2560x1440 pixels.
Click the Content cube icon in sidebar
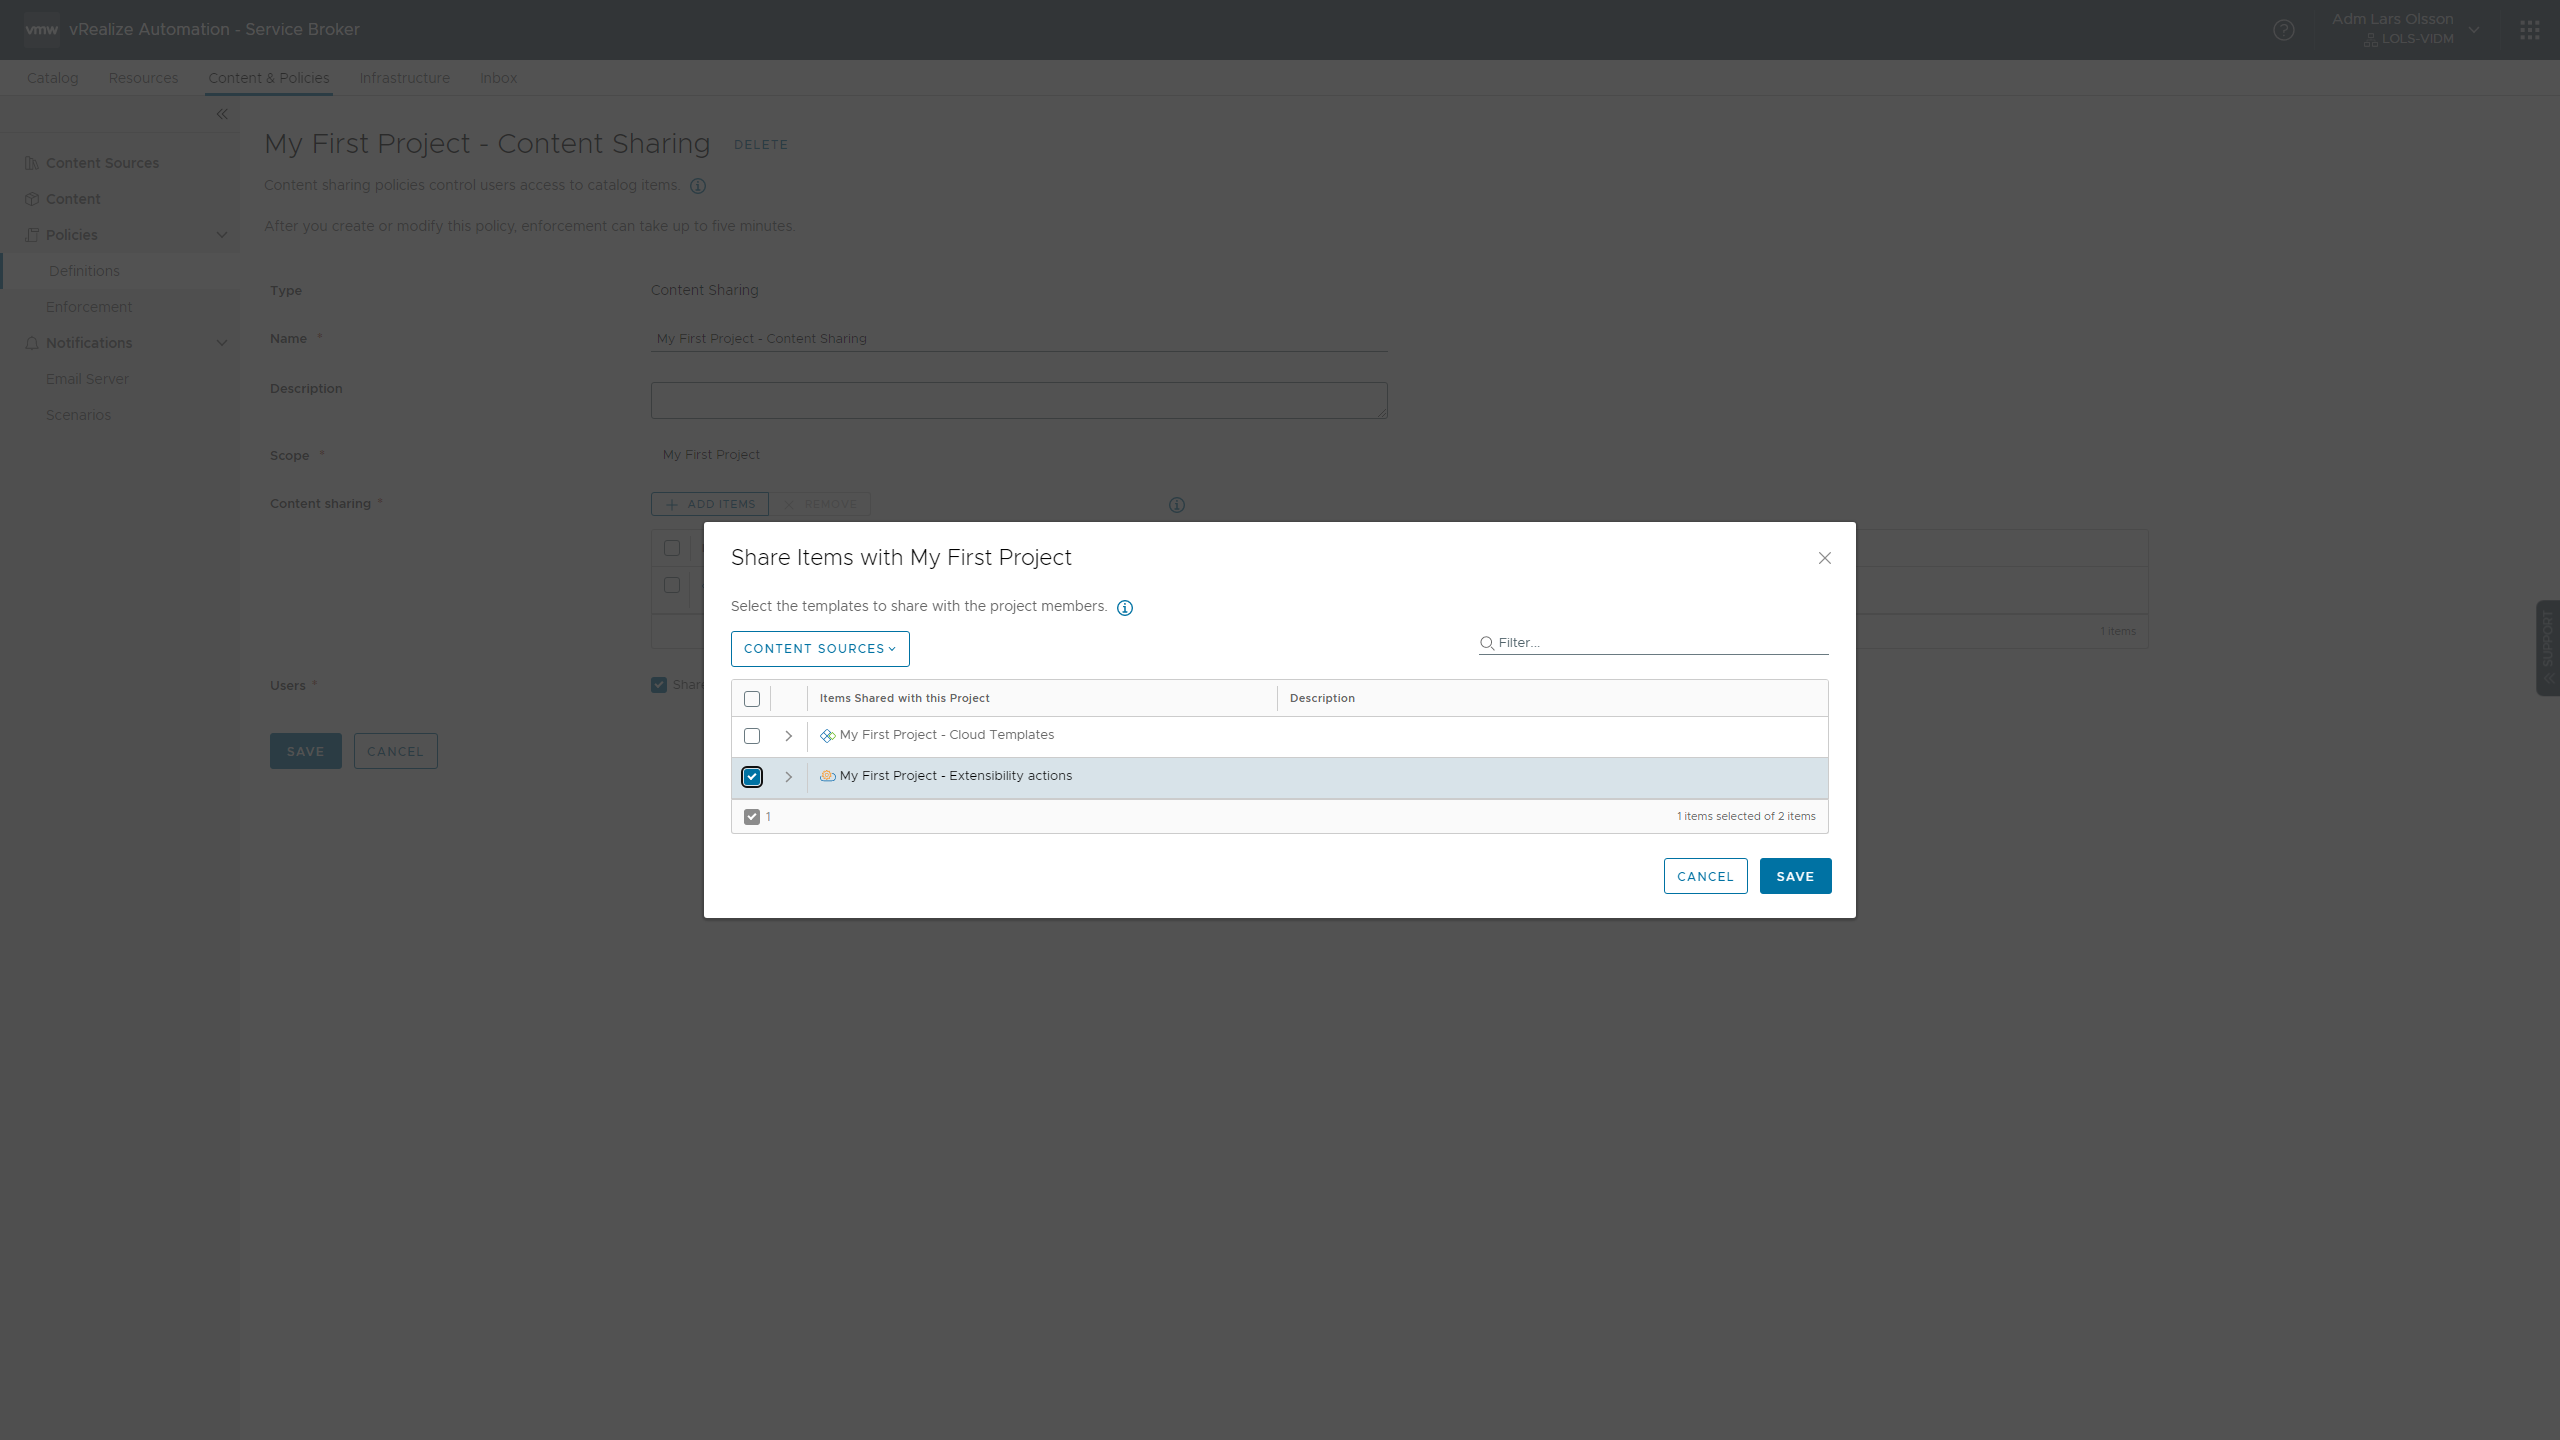(32, 199)
